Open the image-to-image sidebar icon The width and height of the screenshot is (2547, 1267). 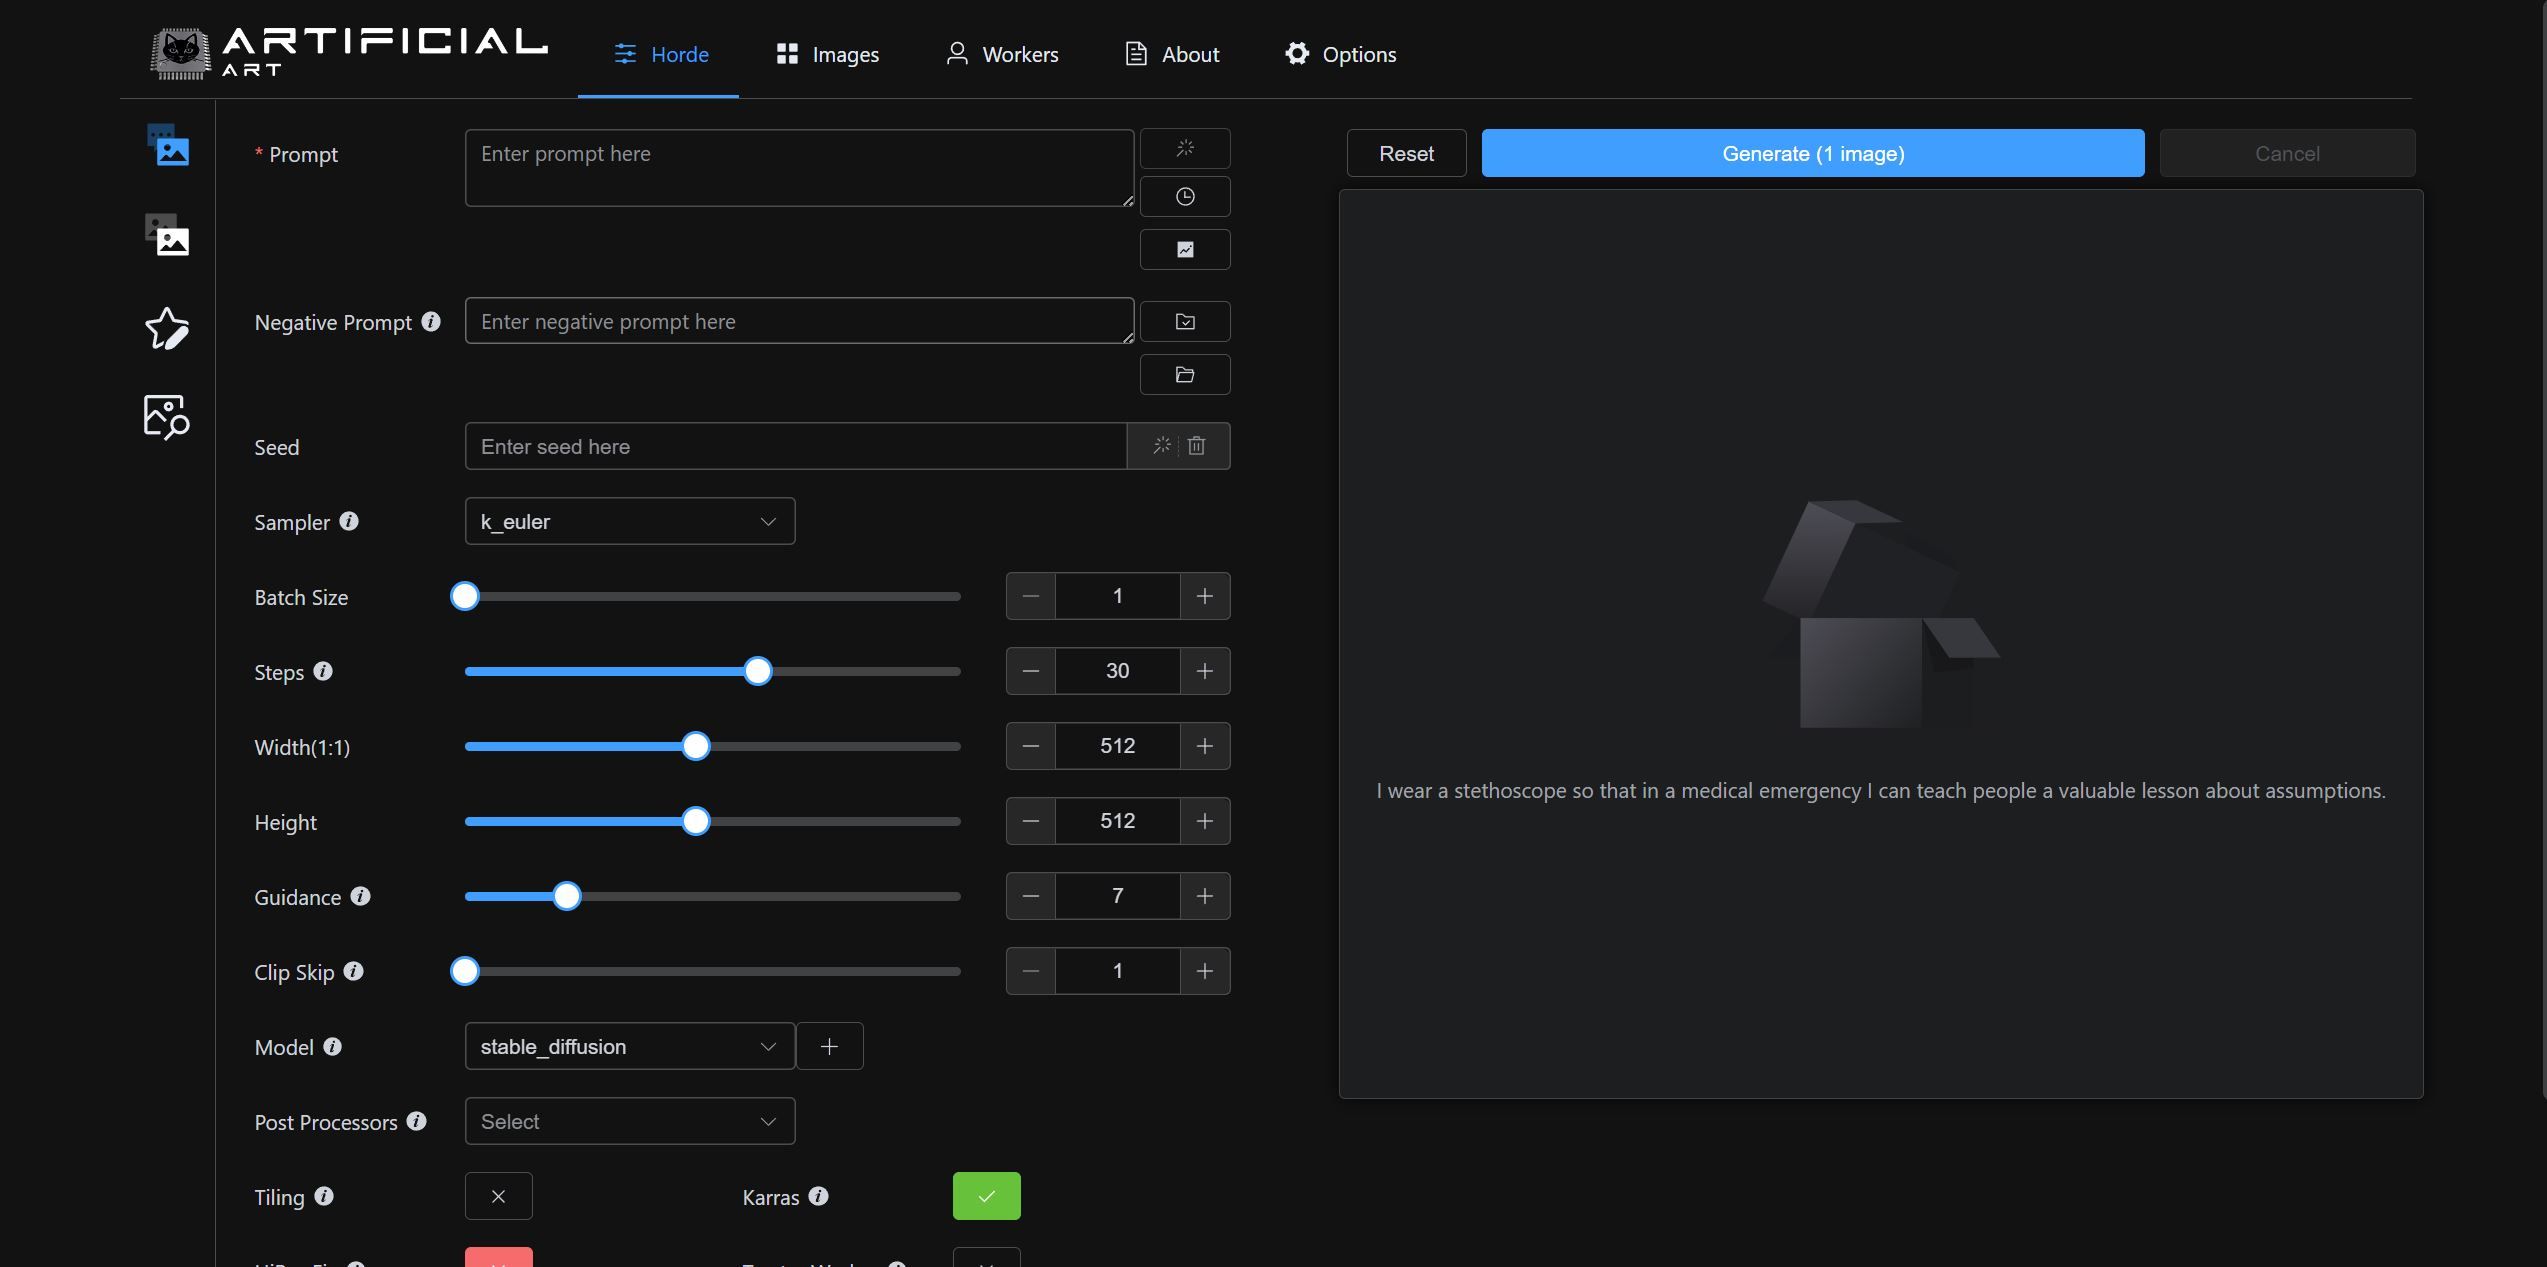(167, 236)
